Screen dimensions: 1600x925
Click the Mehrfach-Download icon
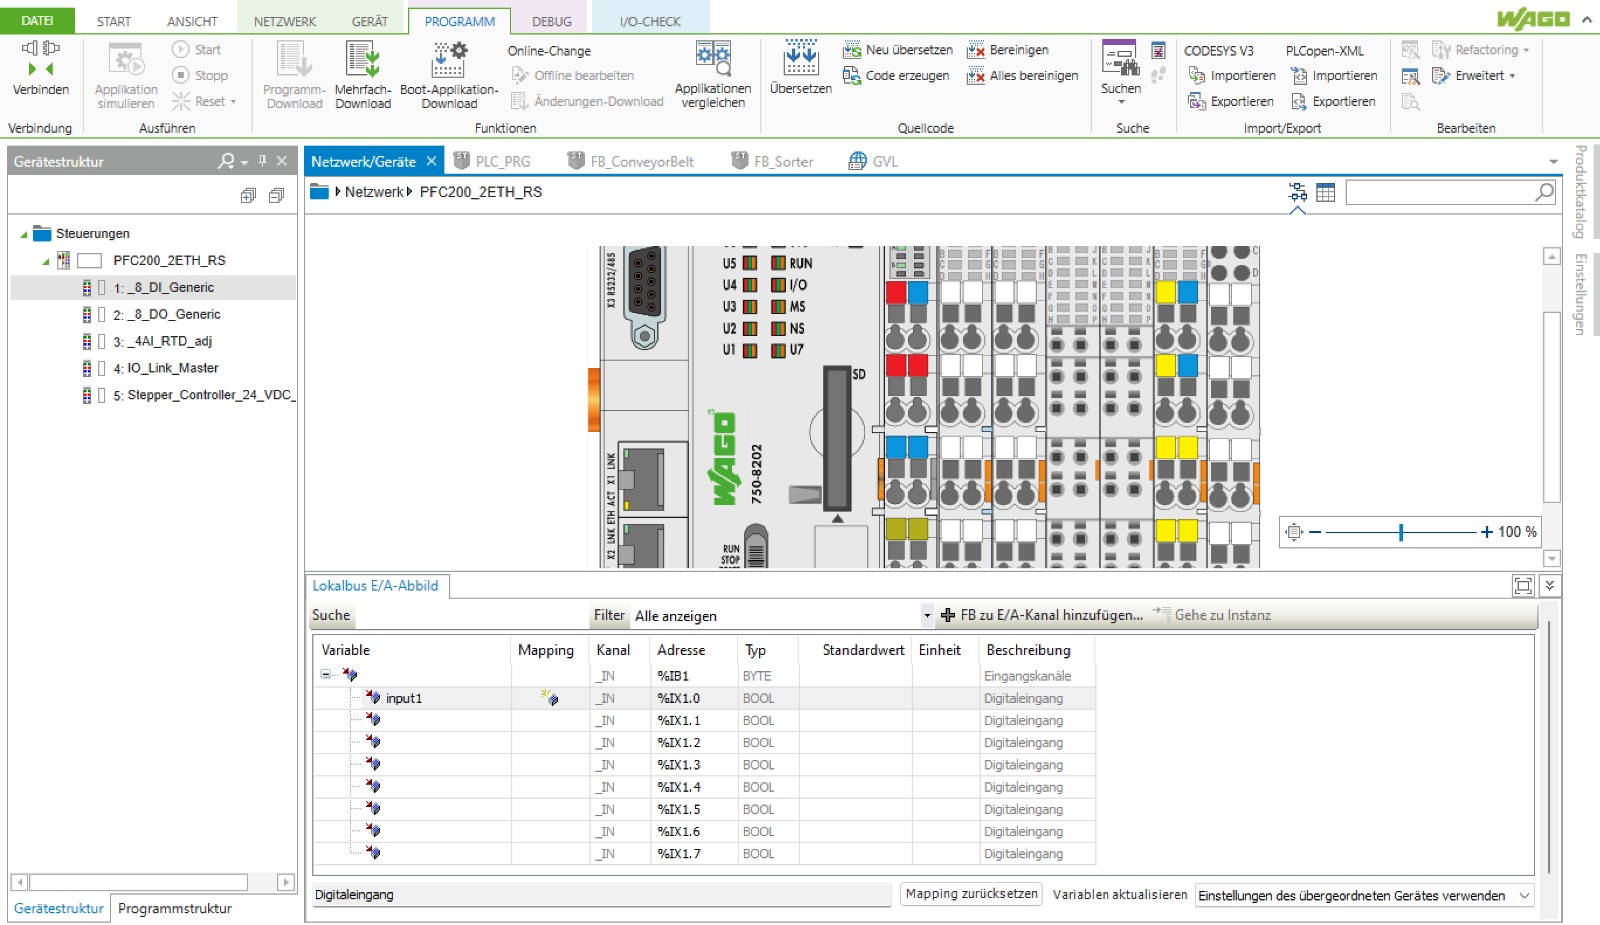point(362,60)
